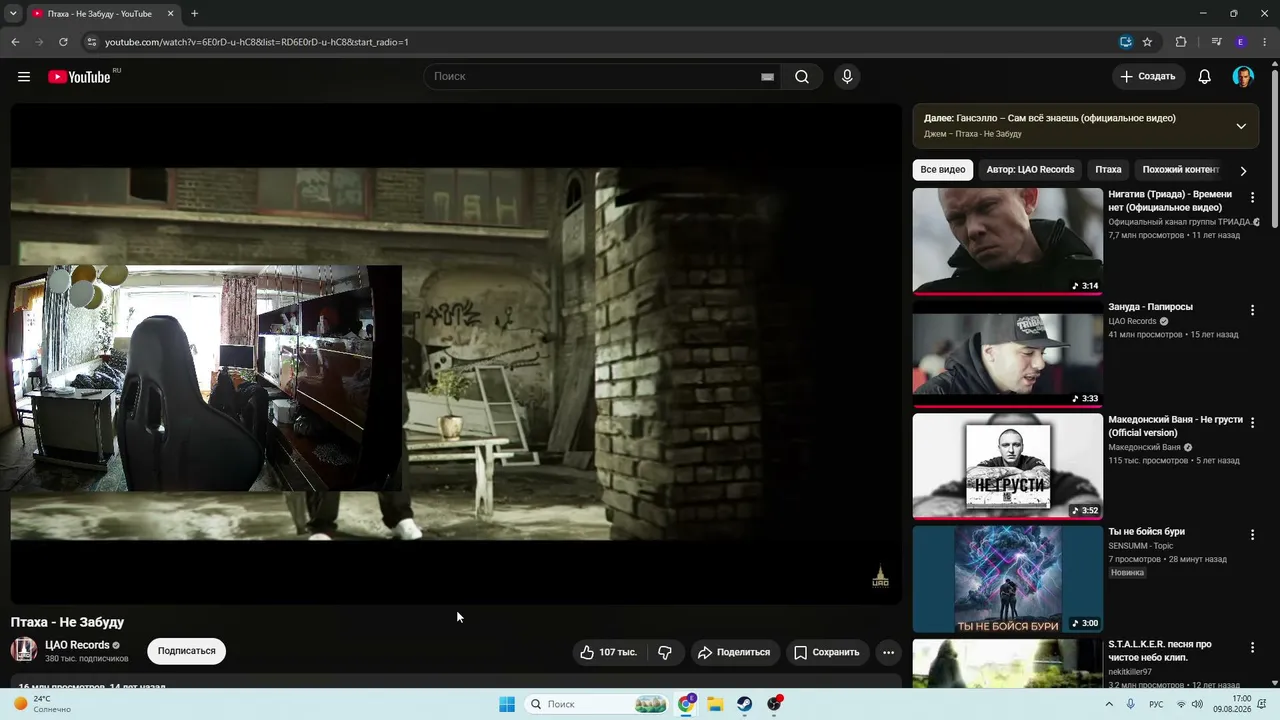The height and width of the screenshot is (720, 1280).
Task: Click the magnifier search button
Action: pyautogui.click(x=802, y=77)
